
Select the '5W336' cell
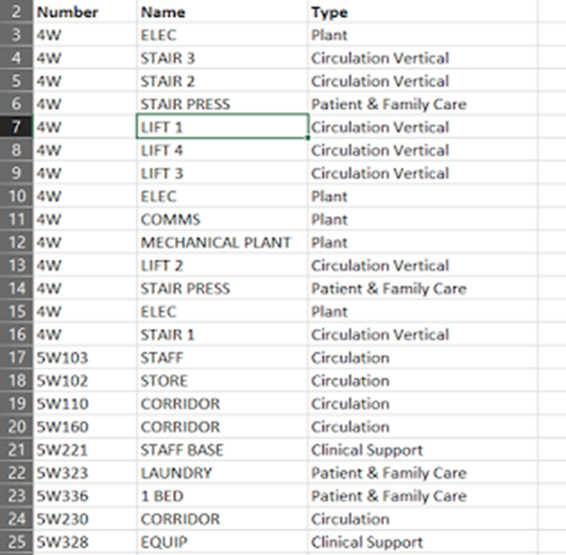(85, 496)
